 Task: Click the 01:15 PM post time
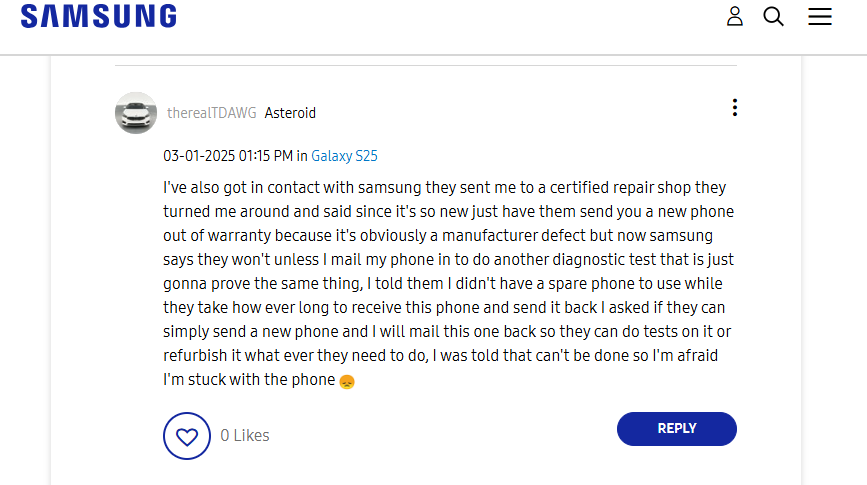coord(265,156)
